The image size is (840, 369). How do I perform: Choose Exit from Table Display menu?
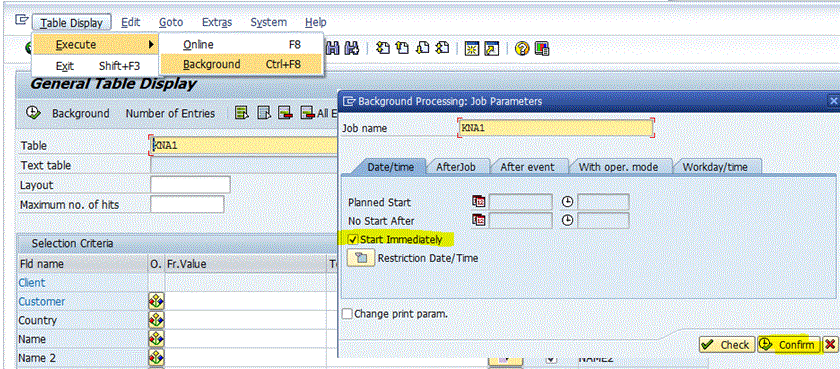pos(95,66)
